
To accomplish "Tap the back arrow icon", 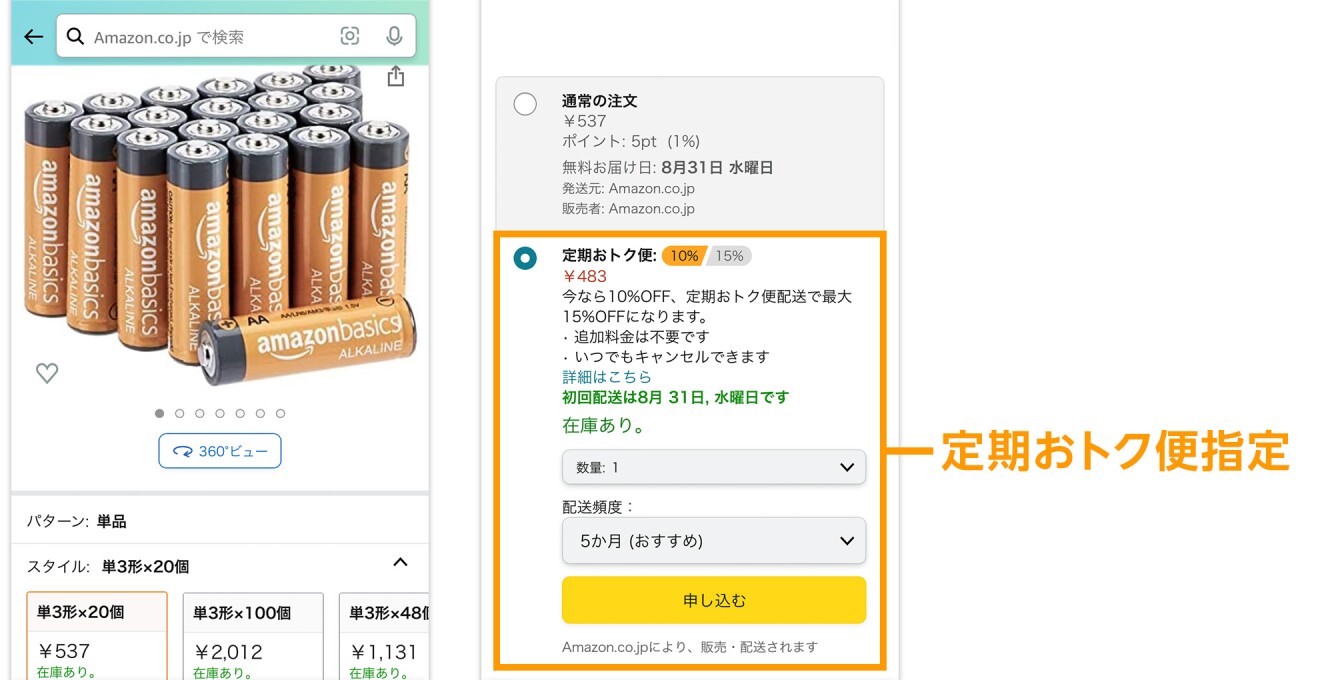I will 34,37.
